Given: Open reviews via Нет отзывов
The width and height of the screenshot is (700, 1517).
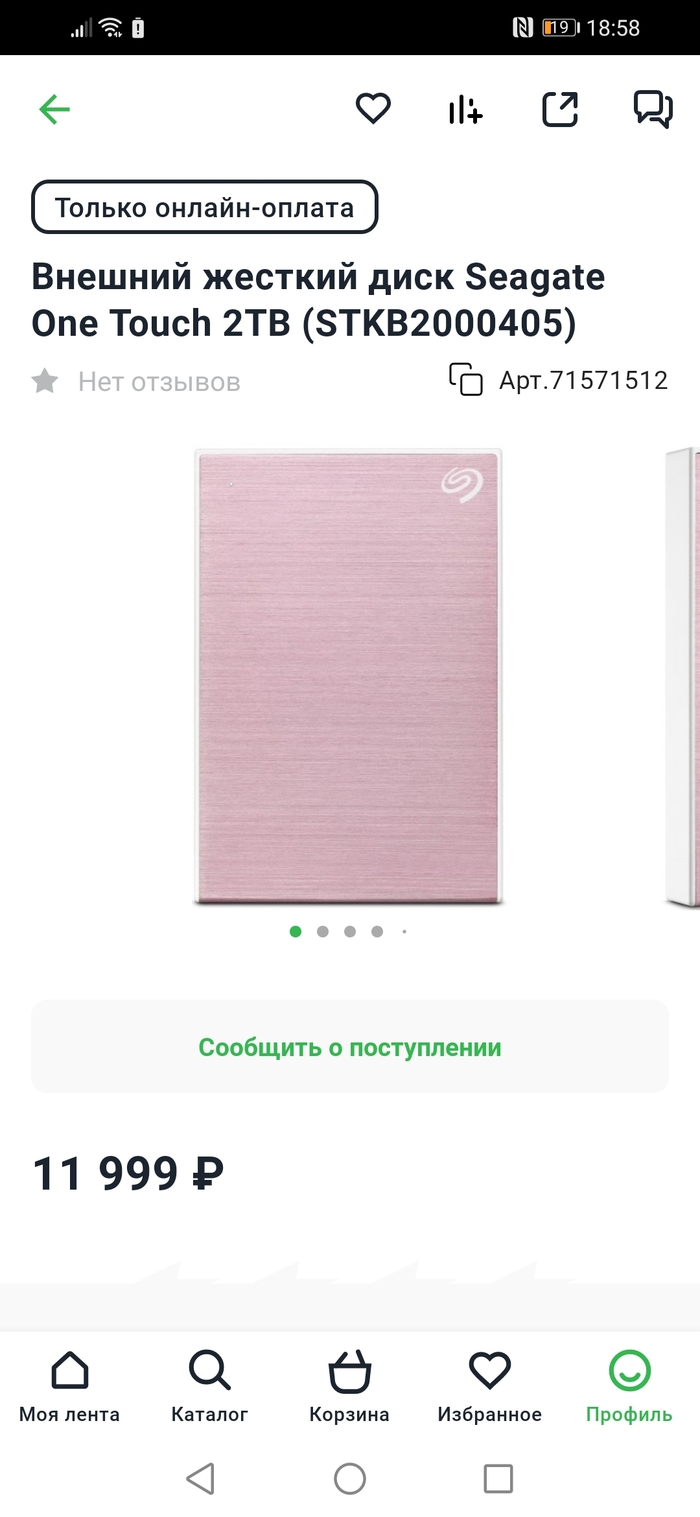Looking at the screenshot, I should 159,381.
